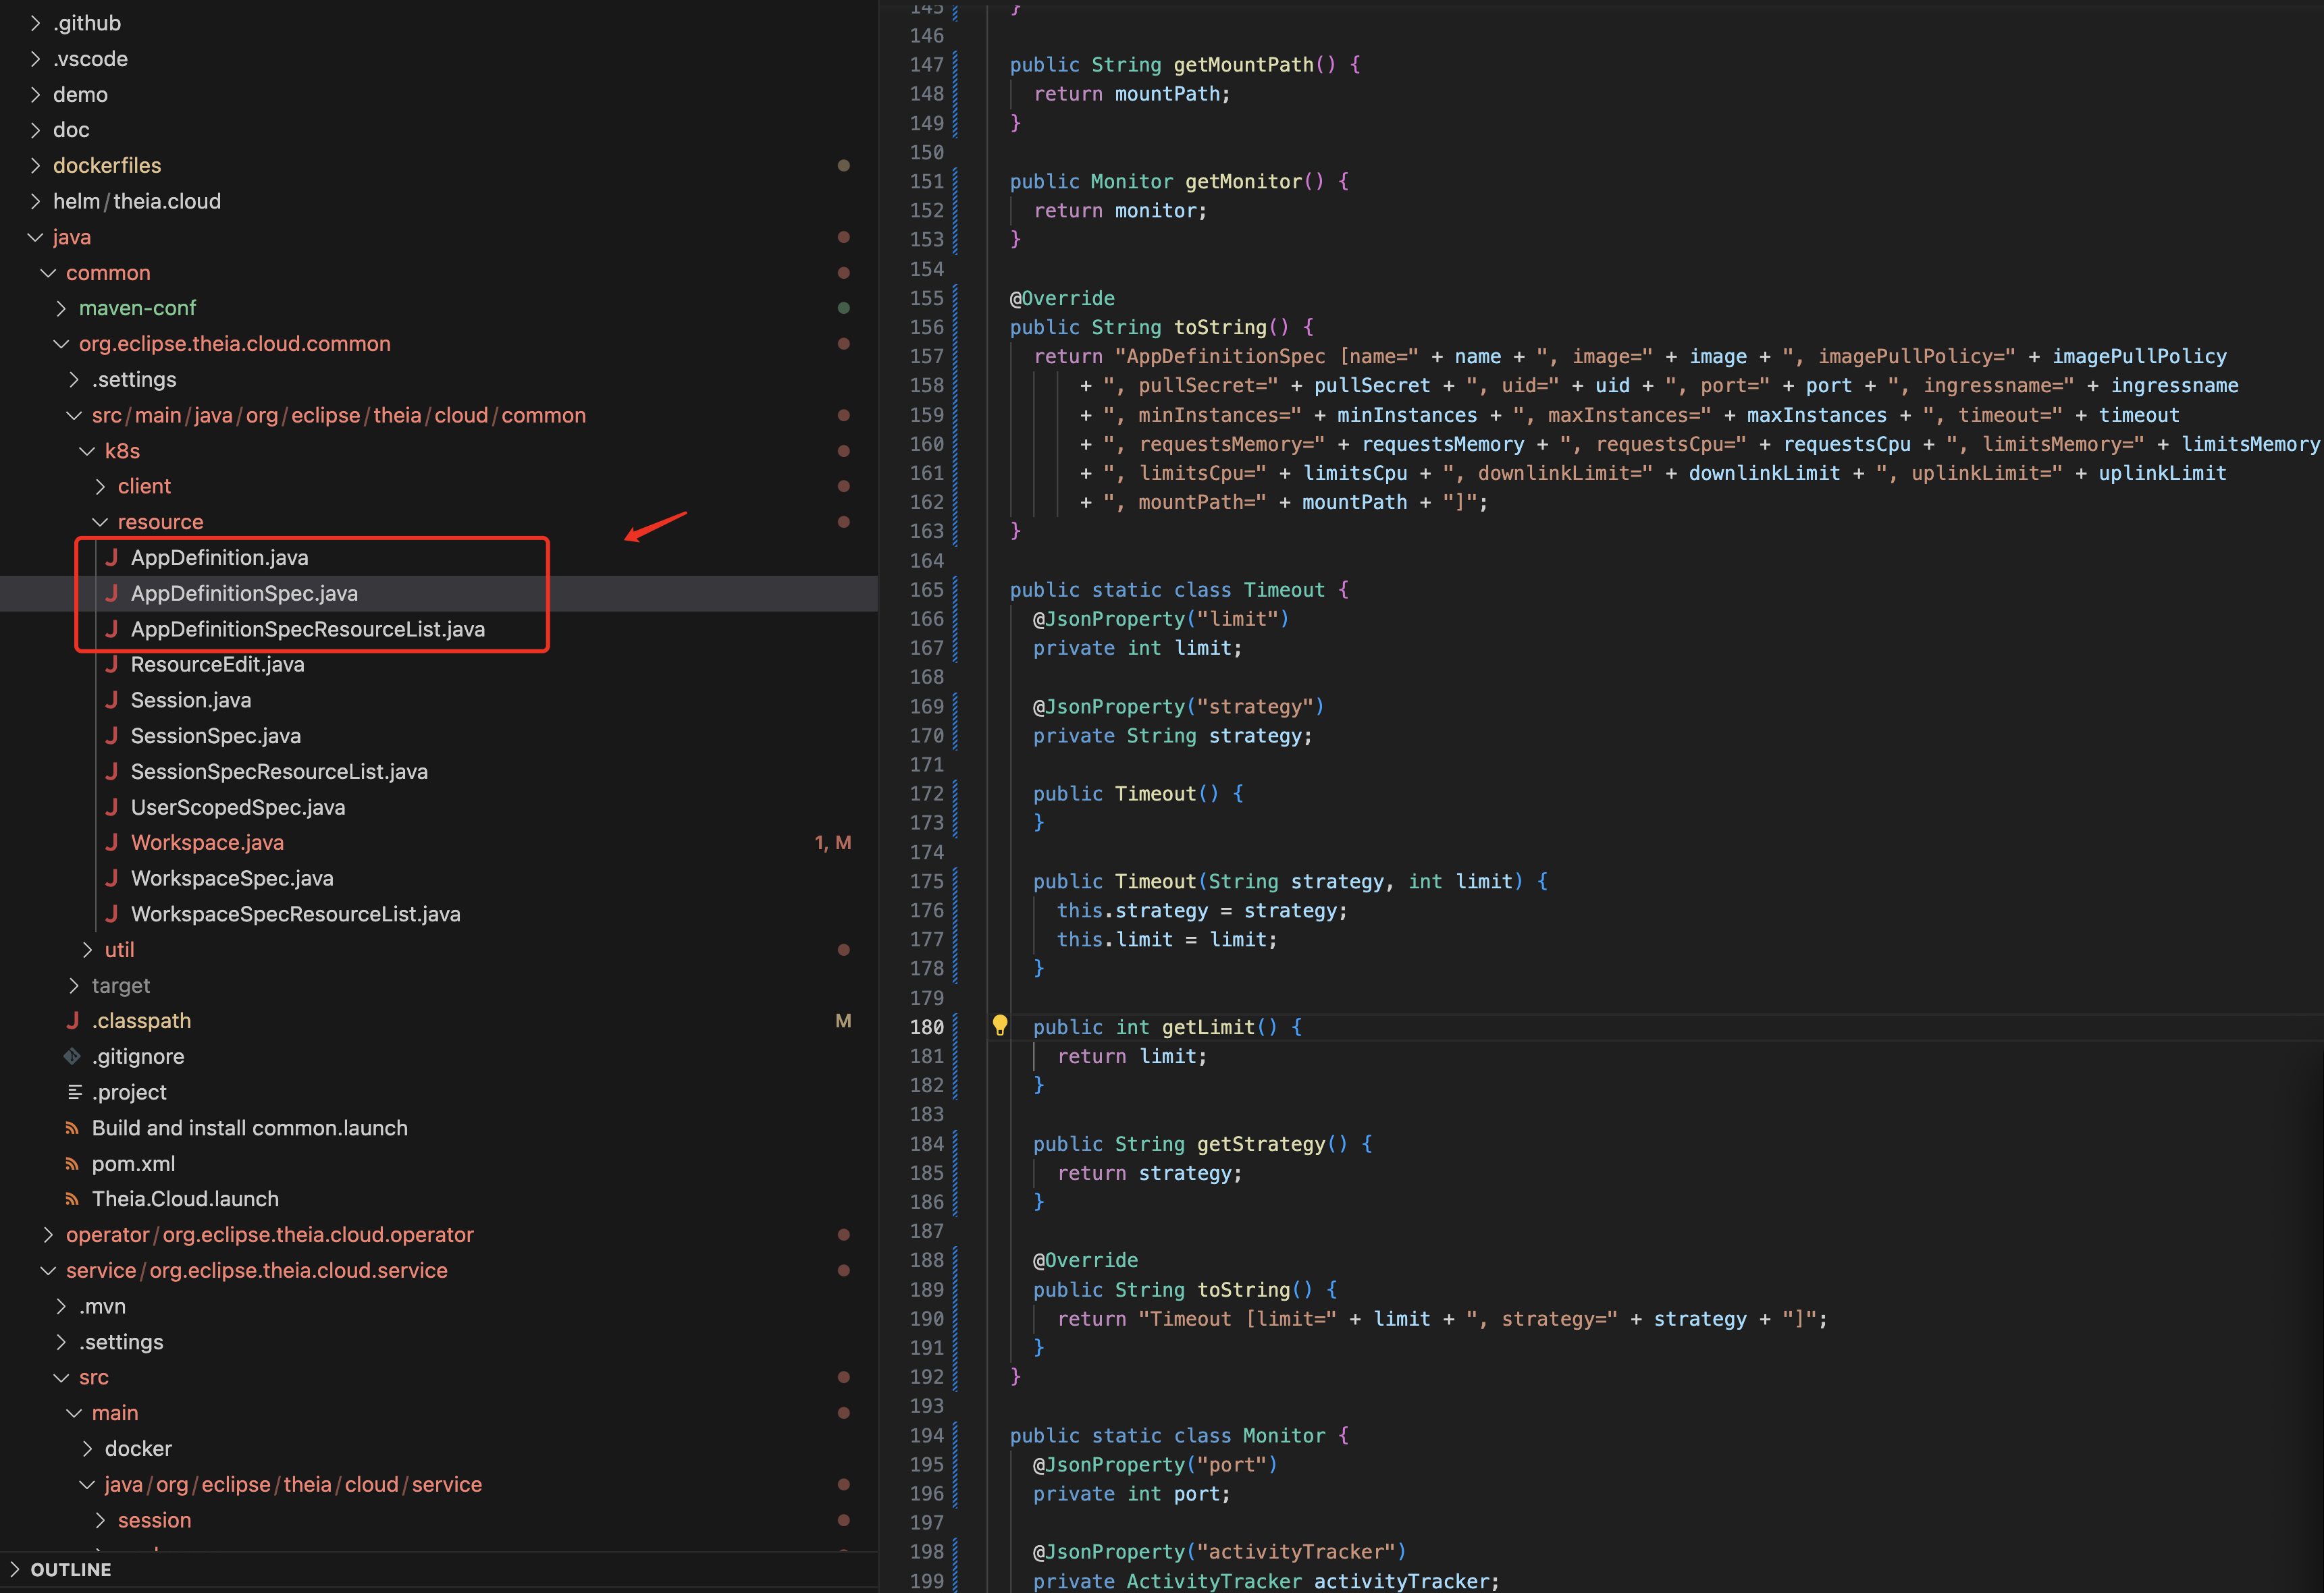This screenshot has height=1593, width=2324.
Task: Click the Java icon beside AppDefinition.java
Action: click(x=112, y=558)
